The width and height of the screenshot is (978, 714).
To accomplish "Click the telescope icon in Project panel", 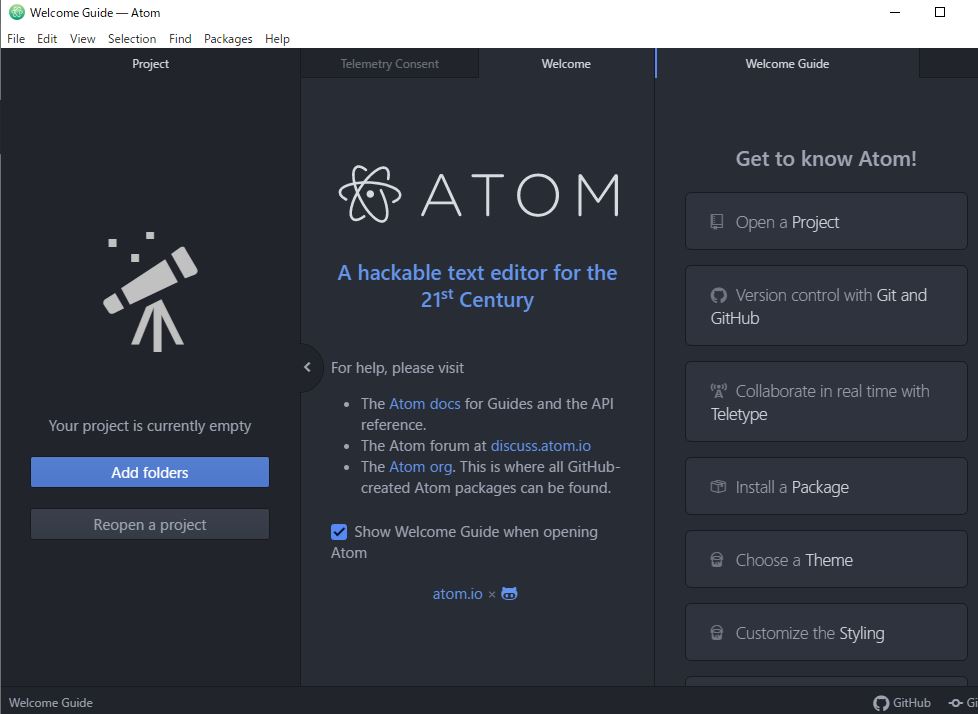I will [150, 292].
